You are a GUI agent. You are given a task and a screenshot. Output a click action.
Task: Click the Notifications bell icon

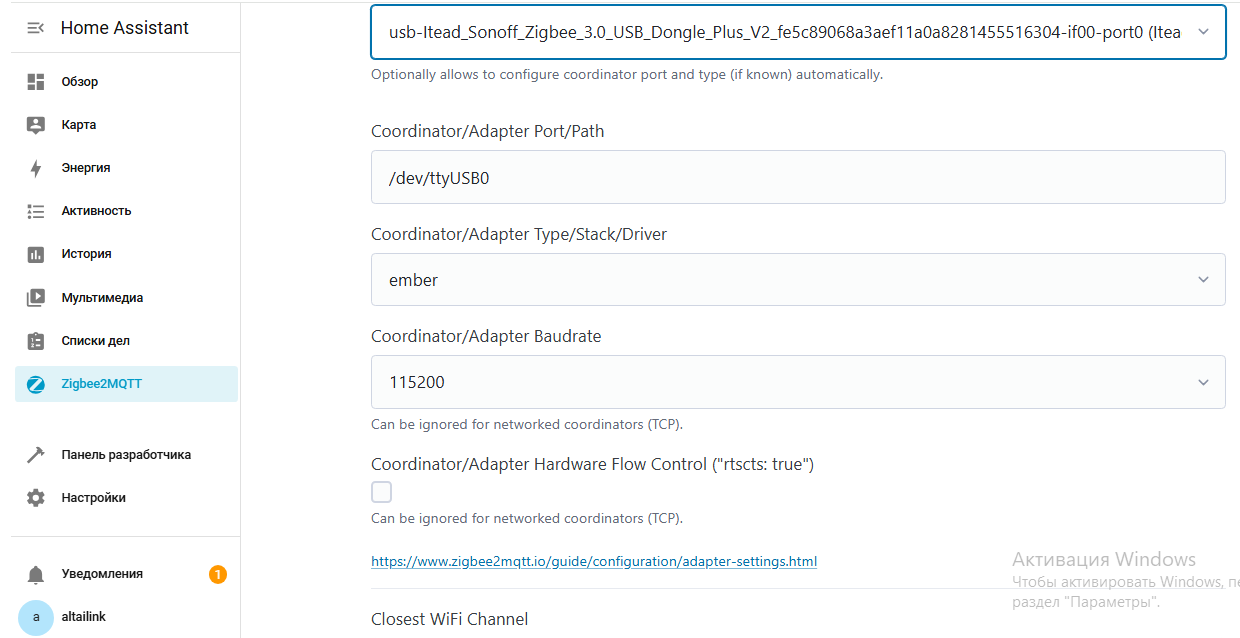pos(36,574)
